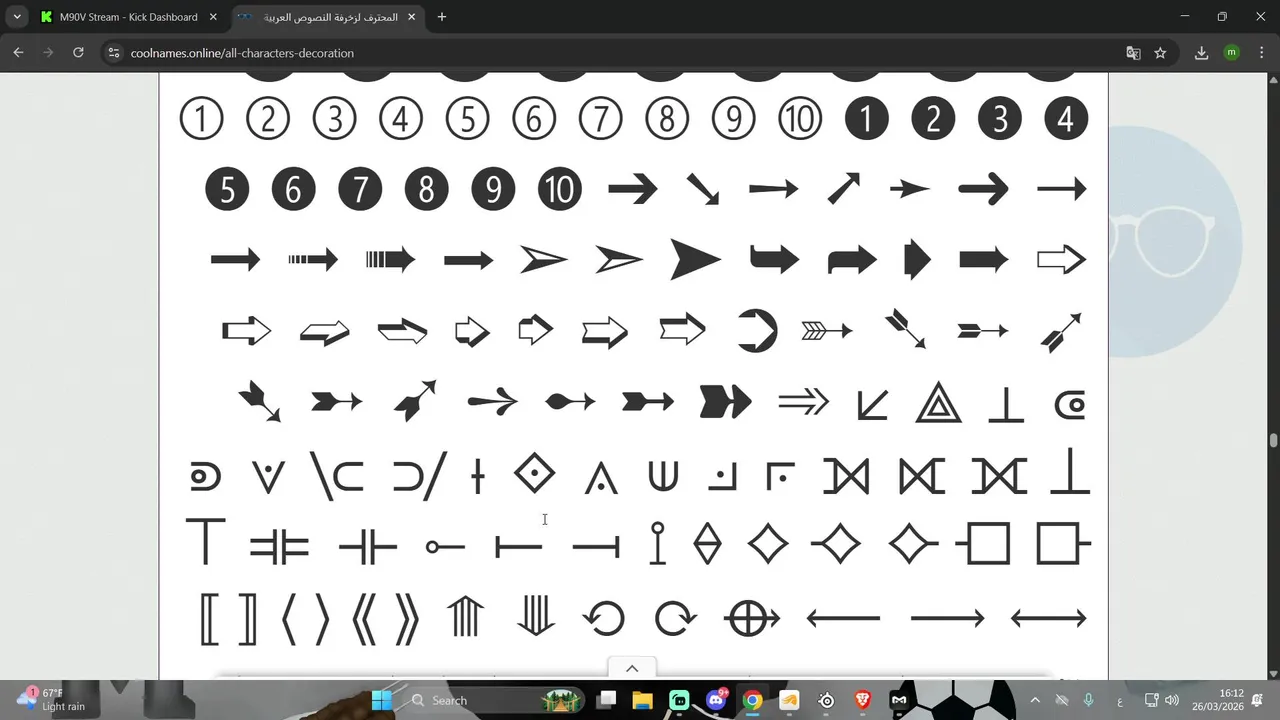Expand the bottom panel chevron on page
The image size is (1280, 720).
click(632, 669)
